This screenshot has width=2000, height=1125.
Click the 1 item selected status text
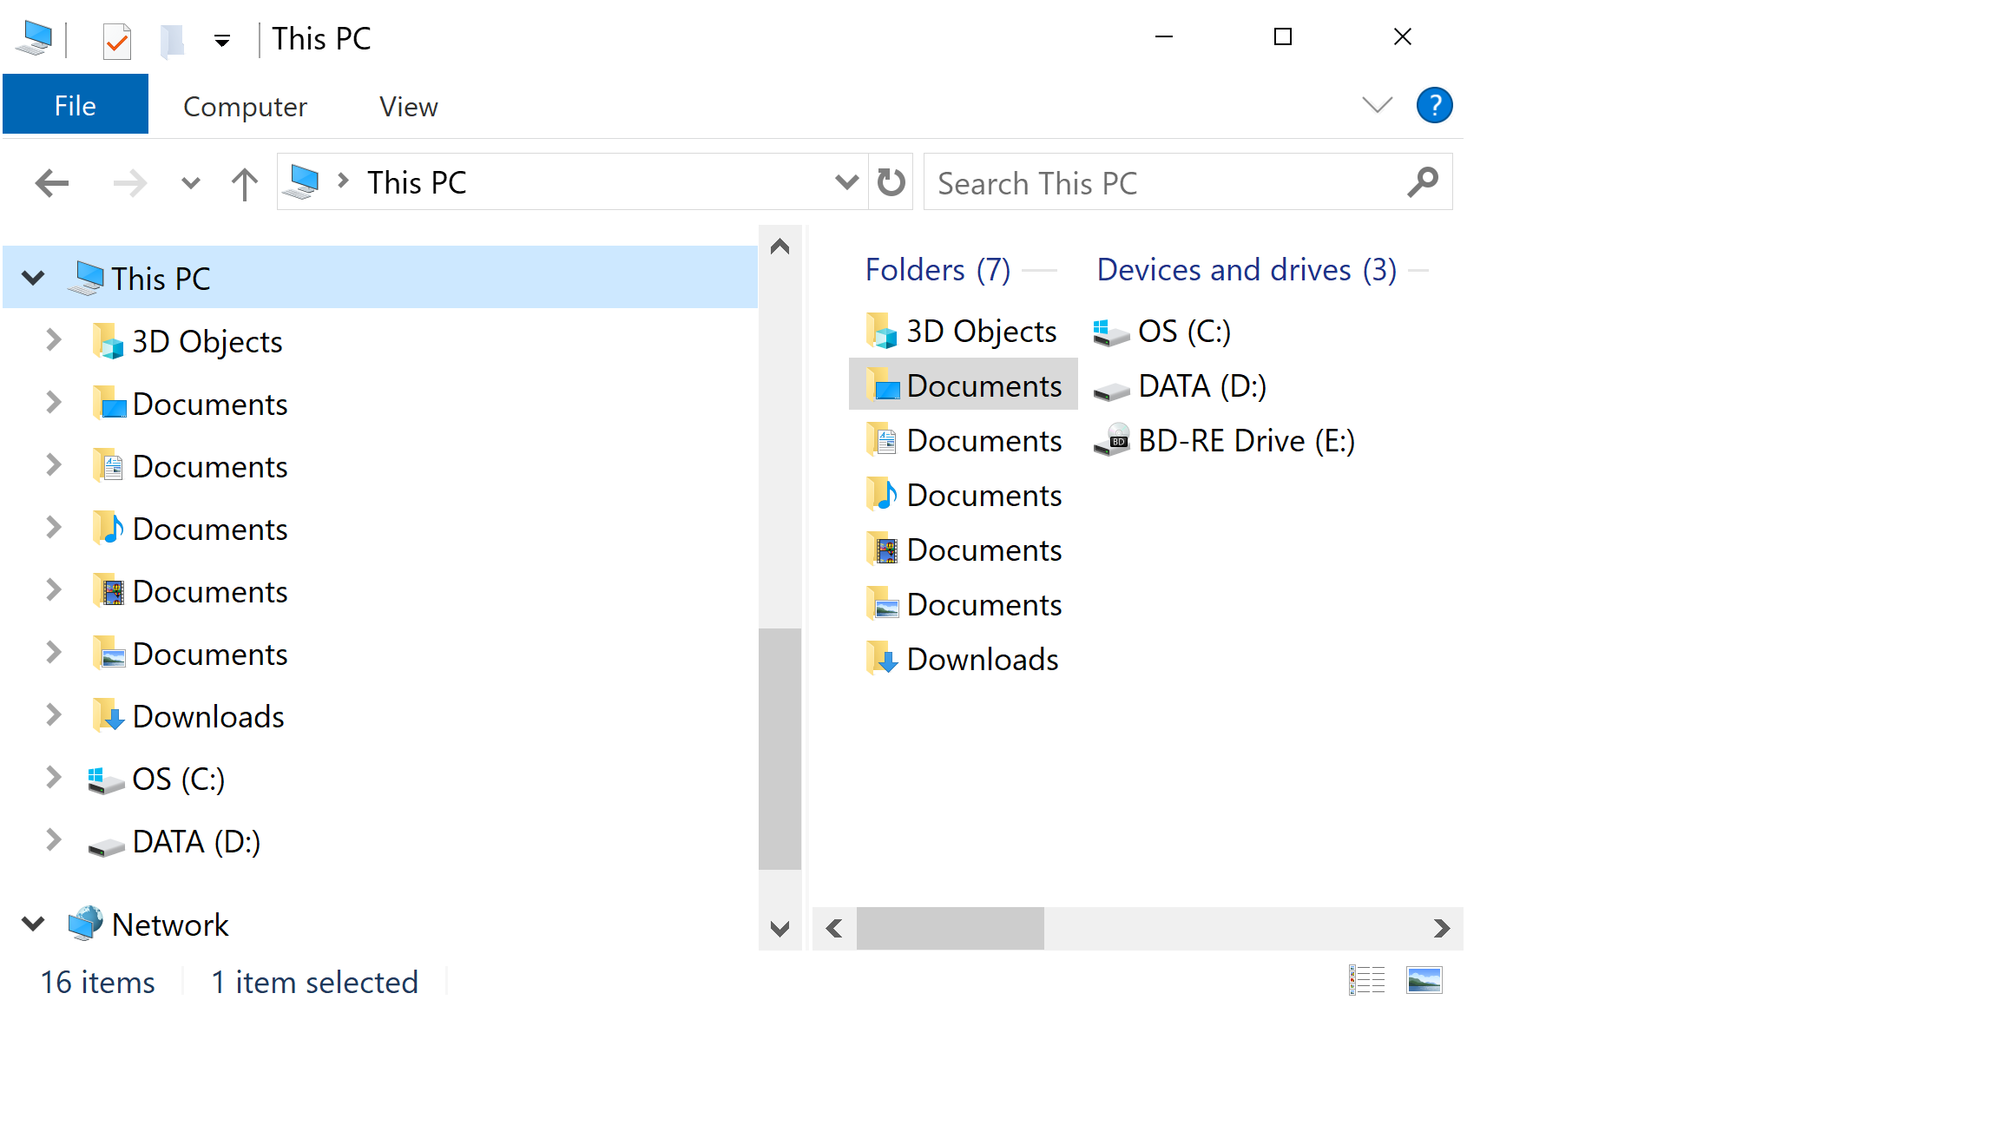click(x=314, y=982)
